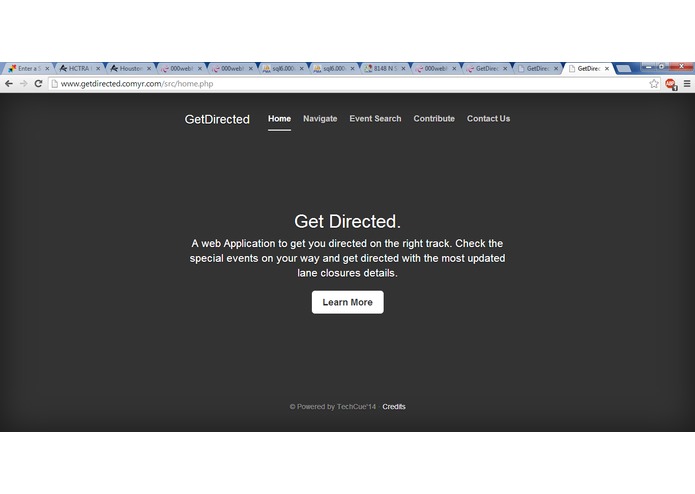The width and height of the screenshot is (695, 494).
Task: Close the HCTRA tab
Action: tap(98, 69)
